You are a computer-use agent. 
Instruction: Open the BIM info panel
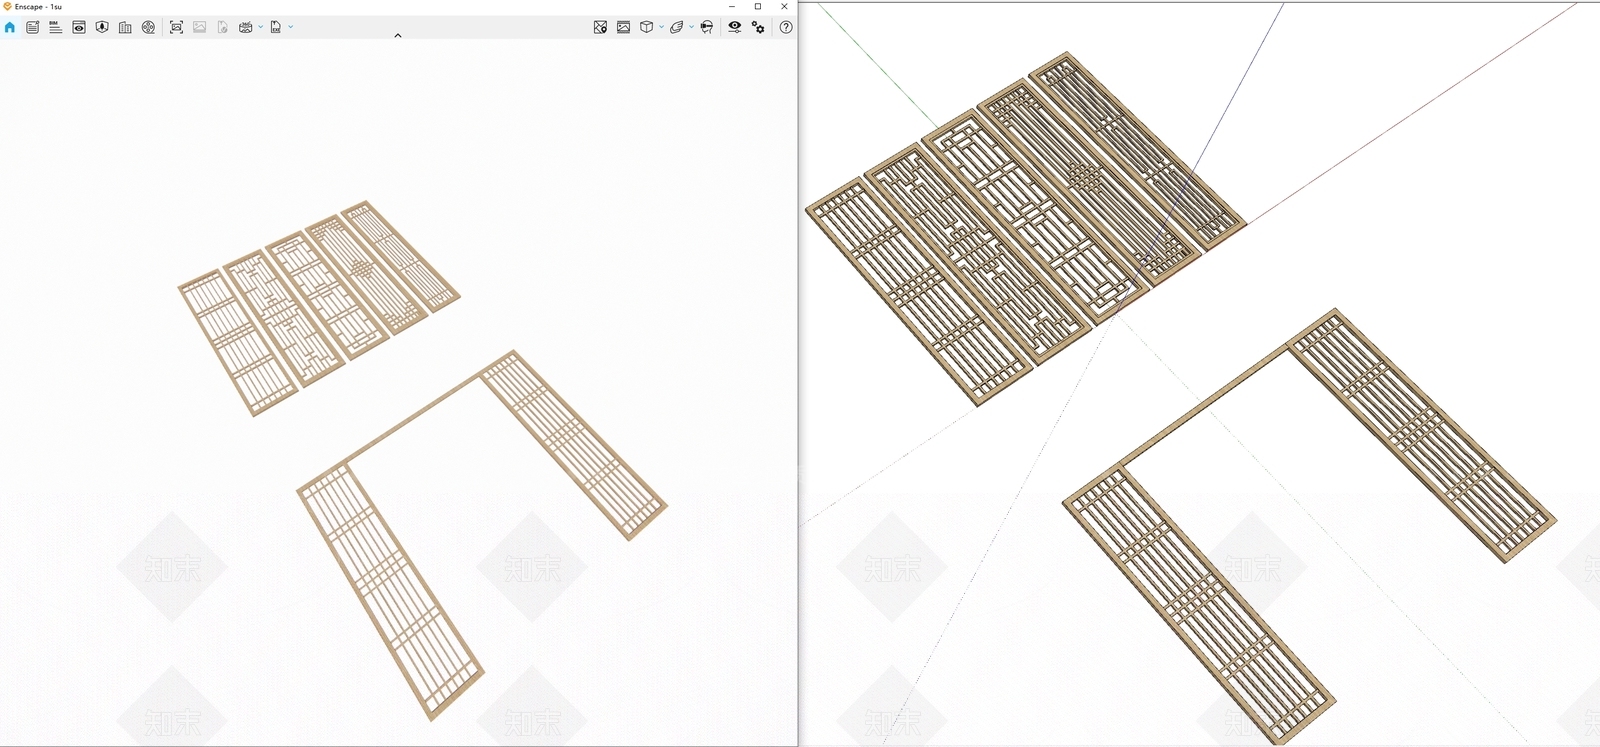coord(56,27)
